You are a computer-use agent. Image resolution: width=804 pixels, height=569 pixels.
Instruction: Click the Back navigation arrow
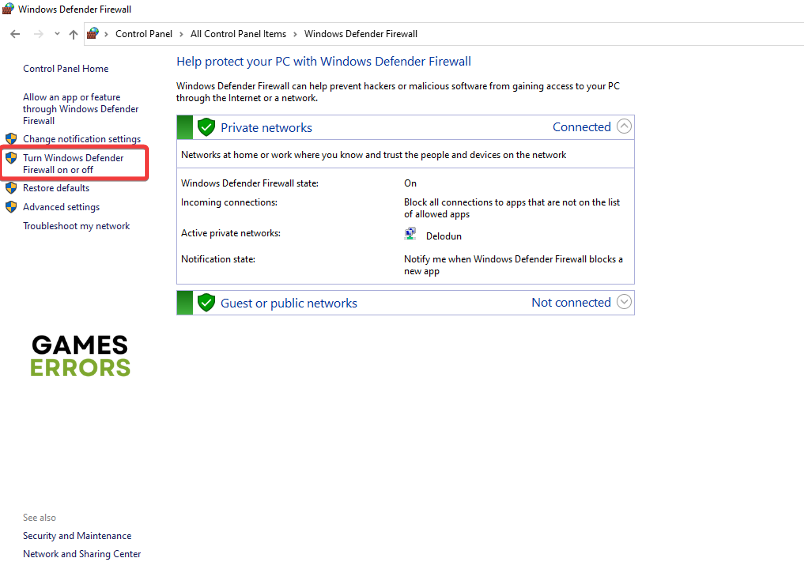[15, 34]
